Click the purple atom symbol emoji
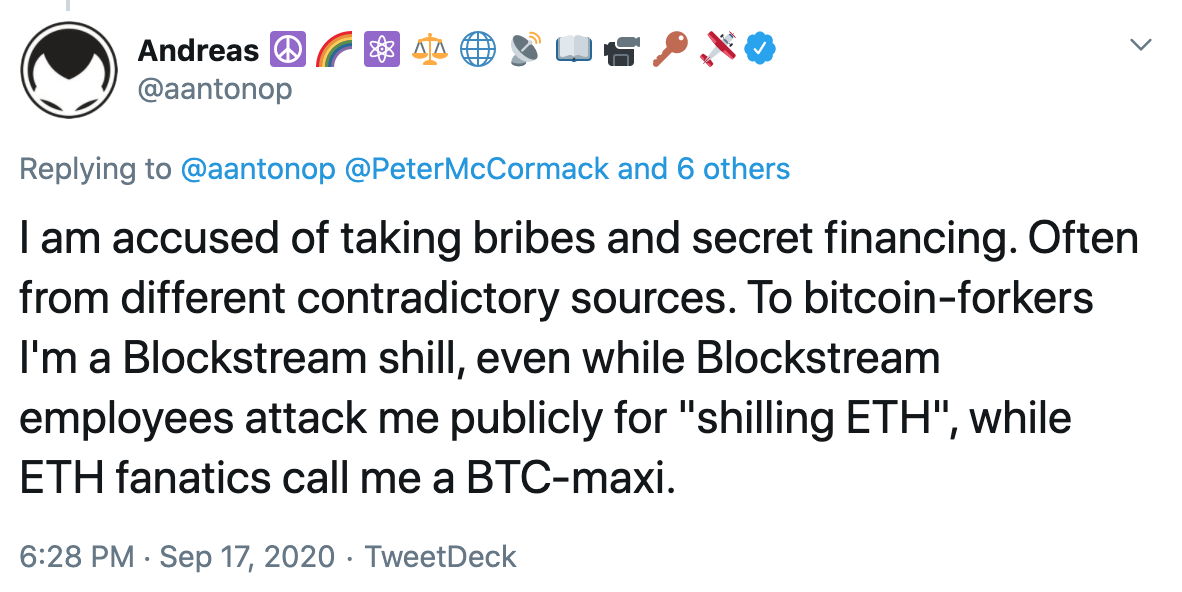Image resolution: width=1182 pixels, height=592 pixels. coord(382,50)
